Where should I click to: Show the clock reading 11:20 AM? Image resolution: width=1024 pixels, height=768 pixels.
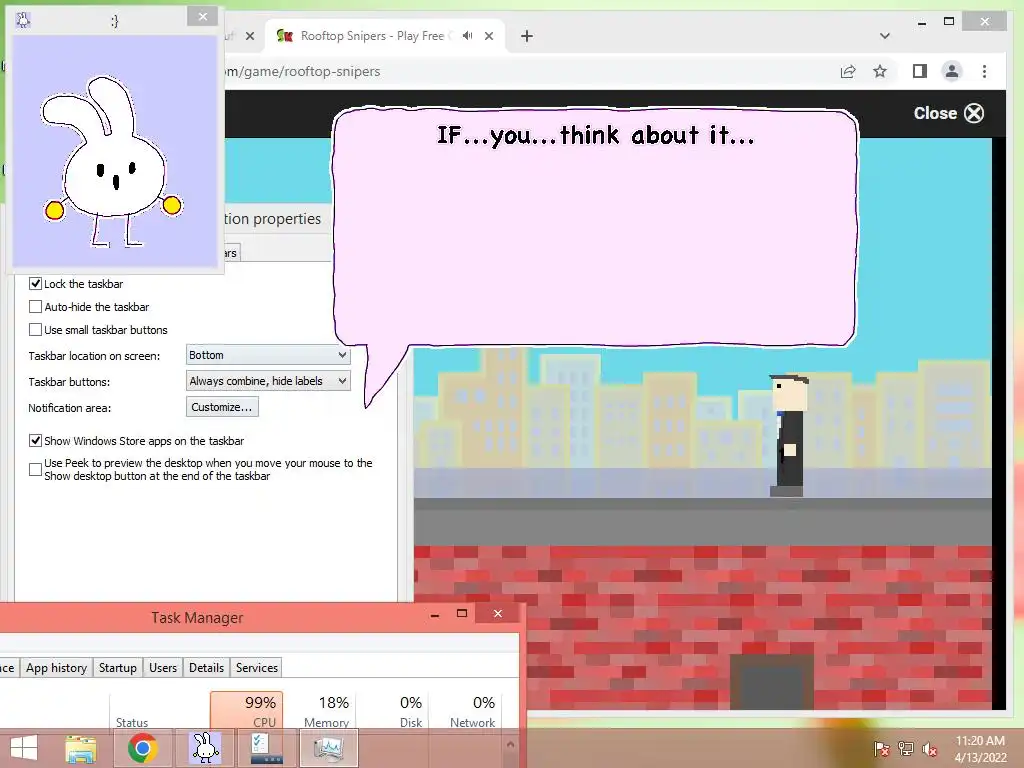tap(980, 741)
